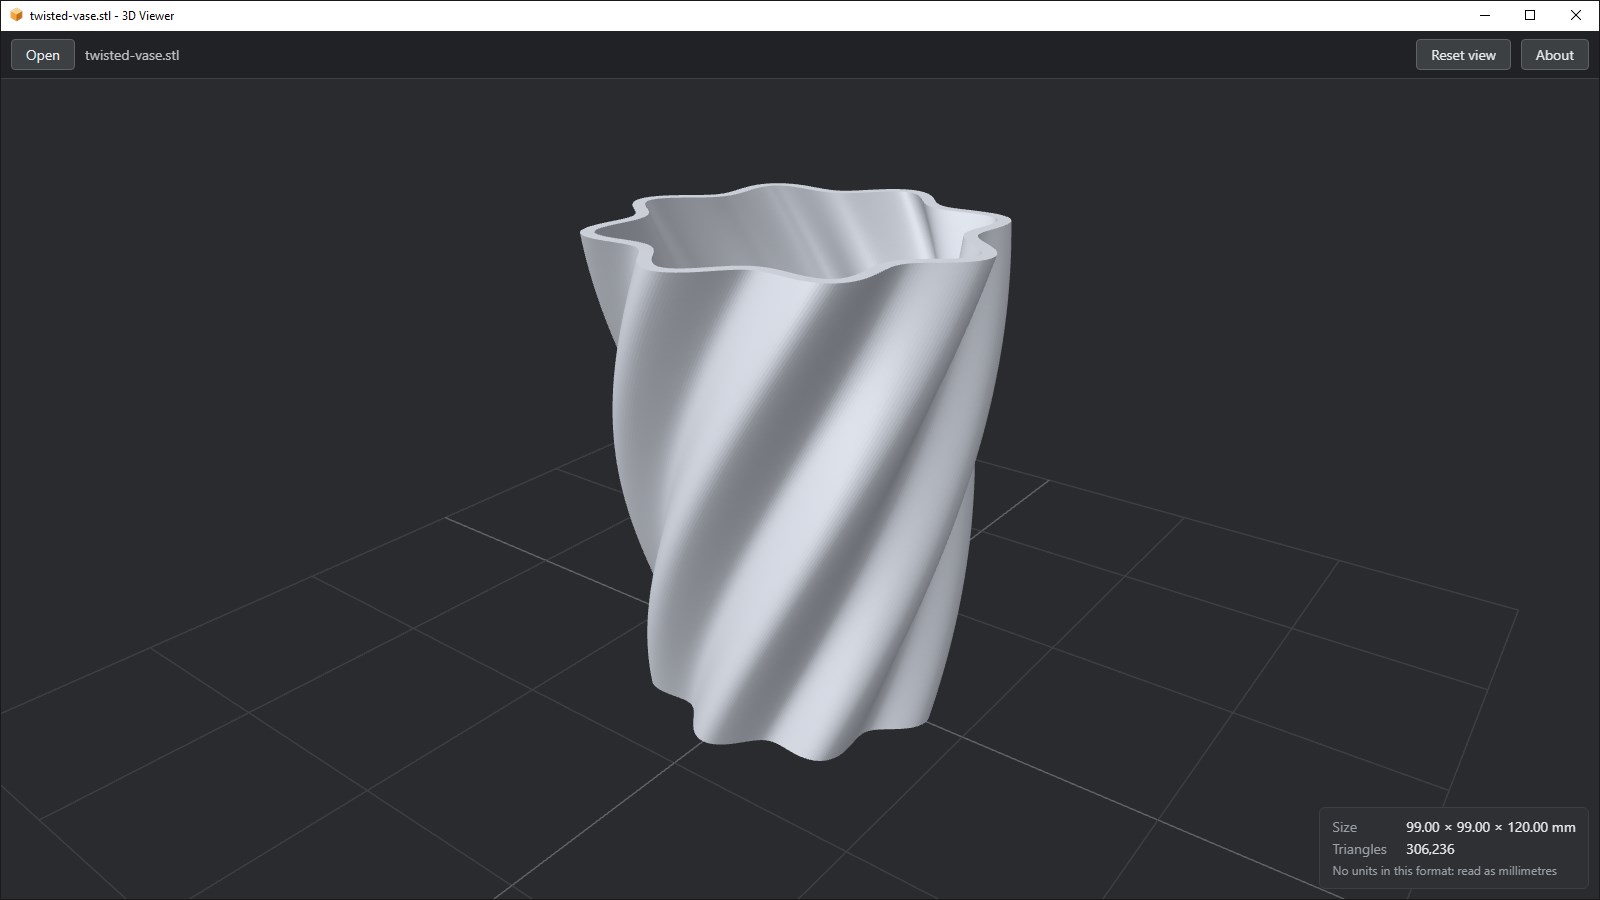Click the triangle count 306,236

[x=1430, y=849]
